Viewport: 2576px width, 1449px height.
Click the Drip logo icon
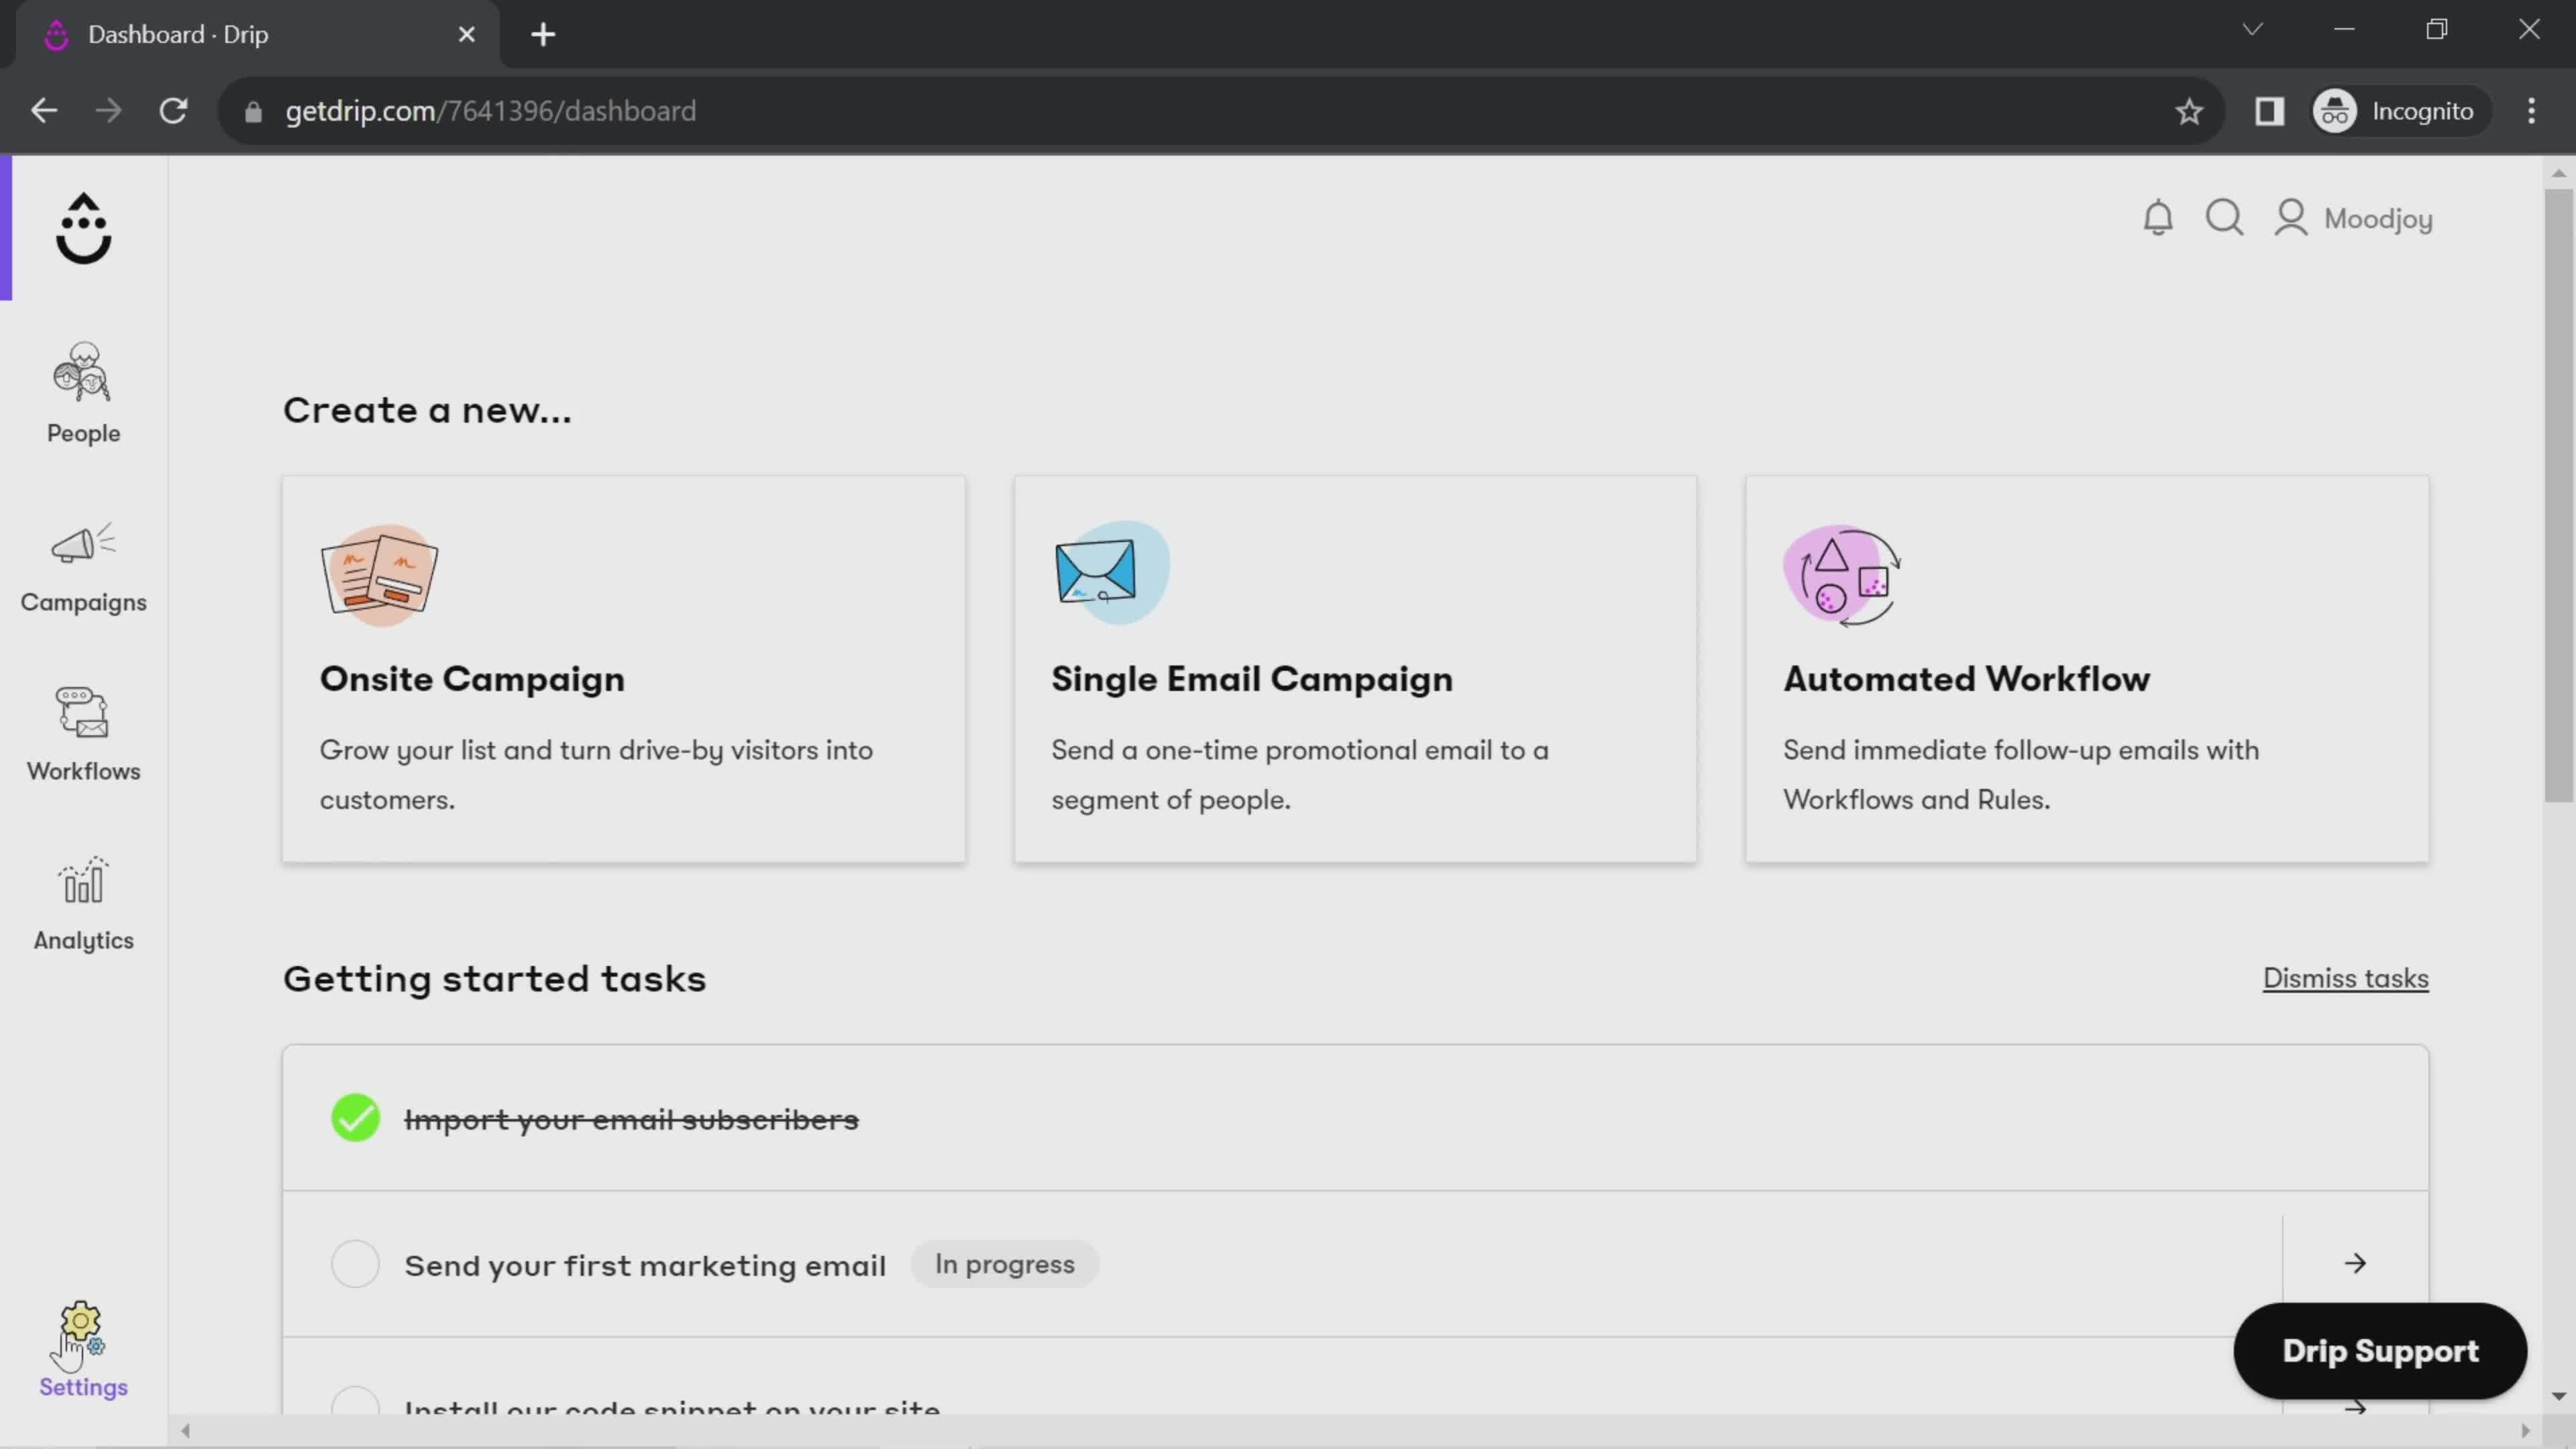83,227
